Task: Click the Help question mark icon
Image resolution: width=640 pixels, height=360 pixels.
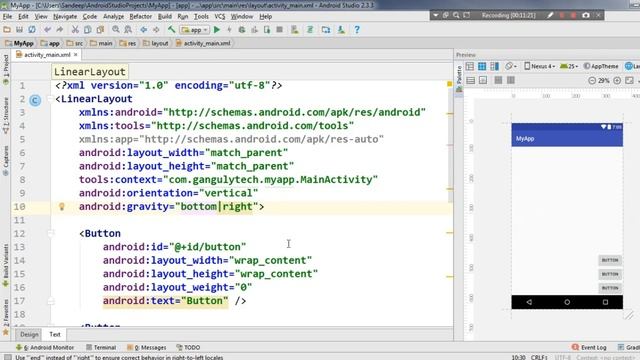Action: click(357, 29)
